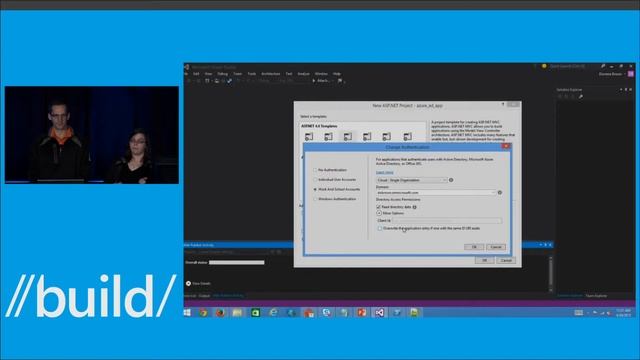Click the Attach start debugging button
The width and height of the screenshot is (640, 360).
coord(322,81)
